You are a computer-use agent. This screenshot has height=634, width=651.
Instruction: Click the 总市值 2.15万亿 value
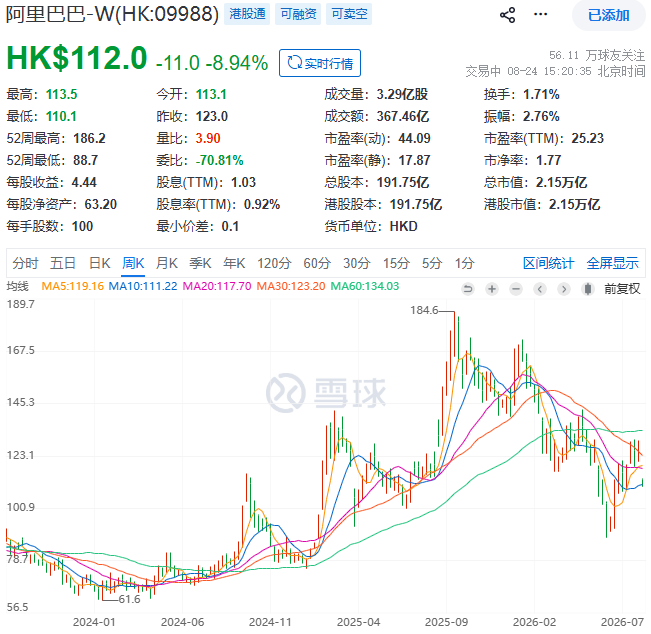pyautogui.click(x=561, y=182)
